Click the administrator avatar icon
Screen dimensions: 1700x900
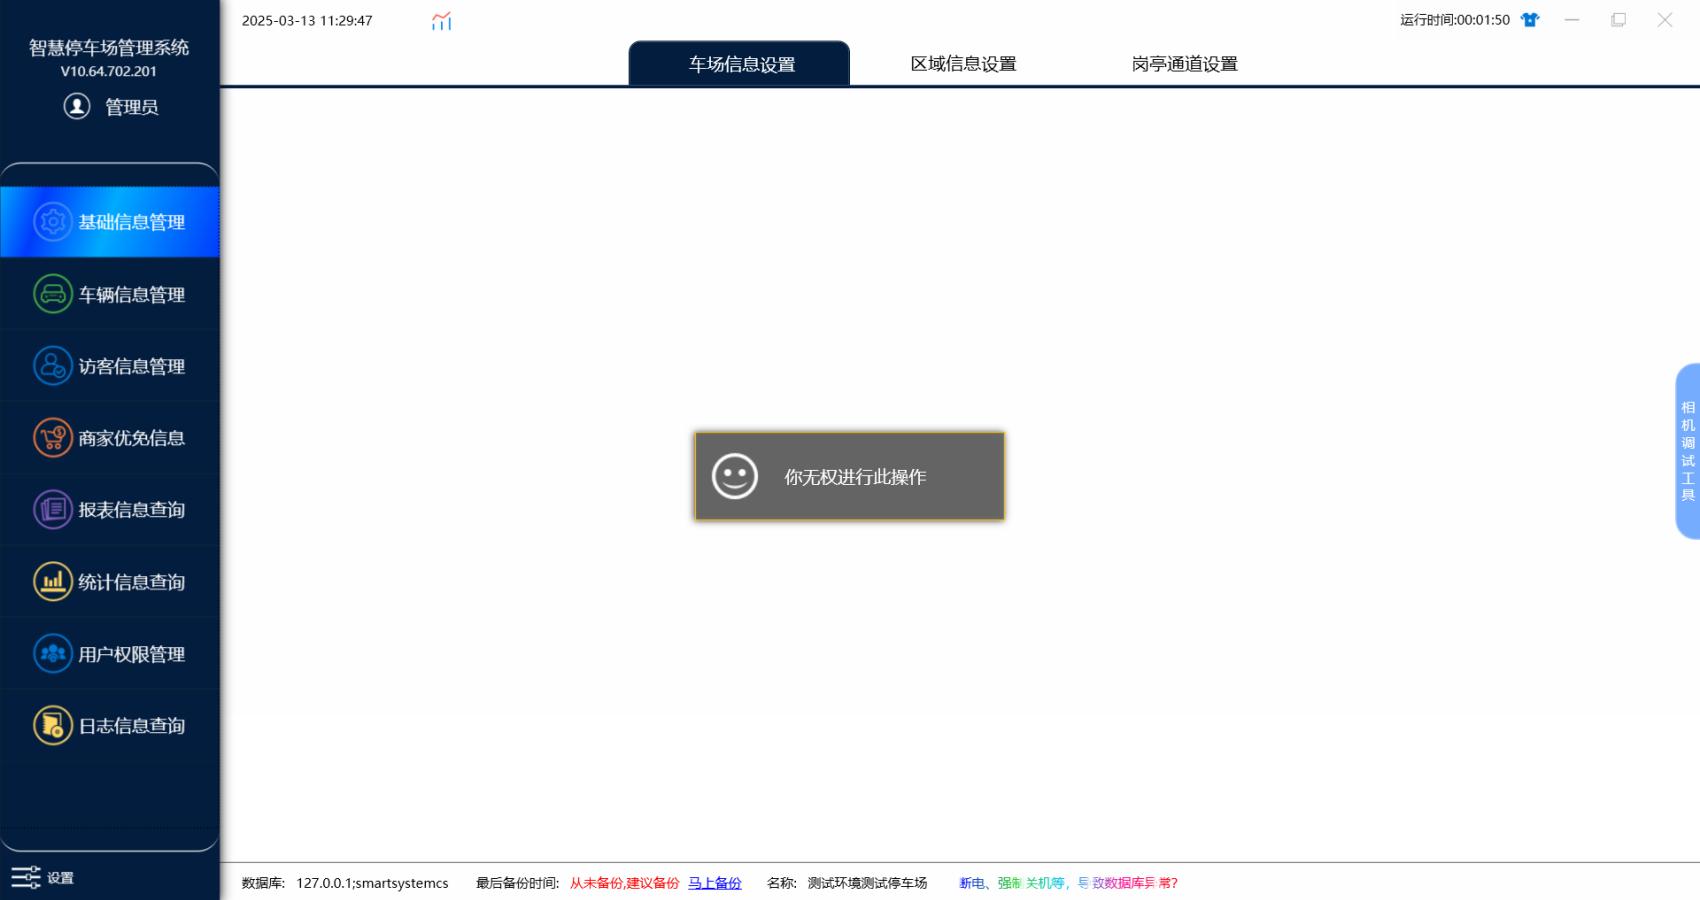(x=77, y=106)
